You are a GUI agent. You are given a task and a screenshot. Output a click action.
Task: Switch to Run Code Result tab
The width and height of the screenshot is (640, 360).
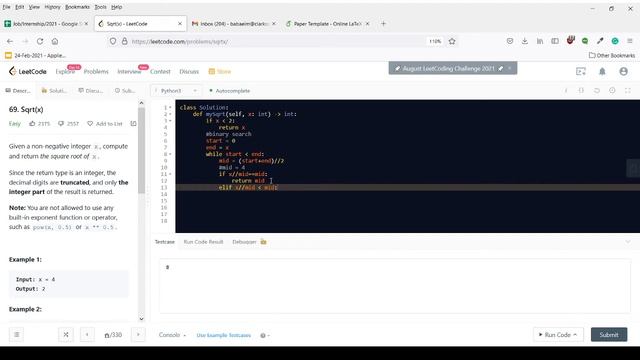click(x=203, y=242)
